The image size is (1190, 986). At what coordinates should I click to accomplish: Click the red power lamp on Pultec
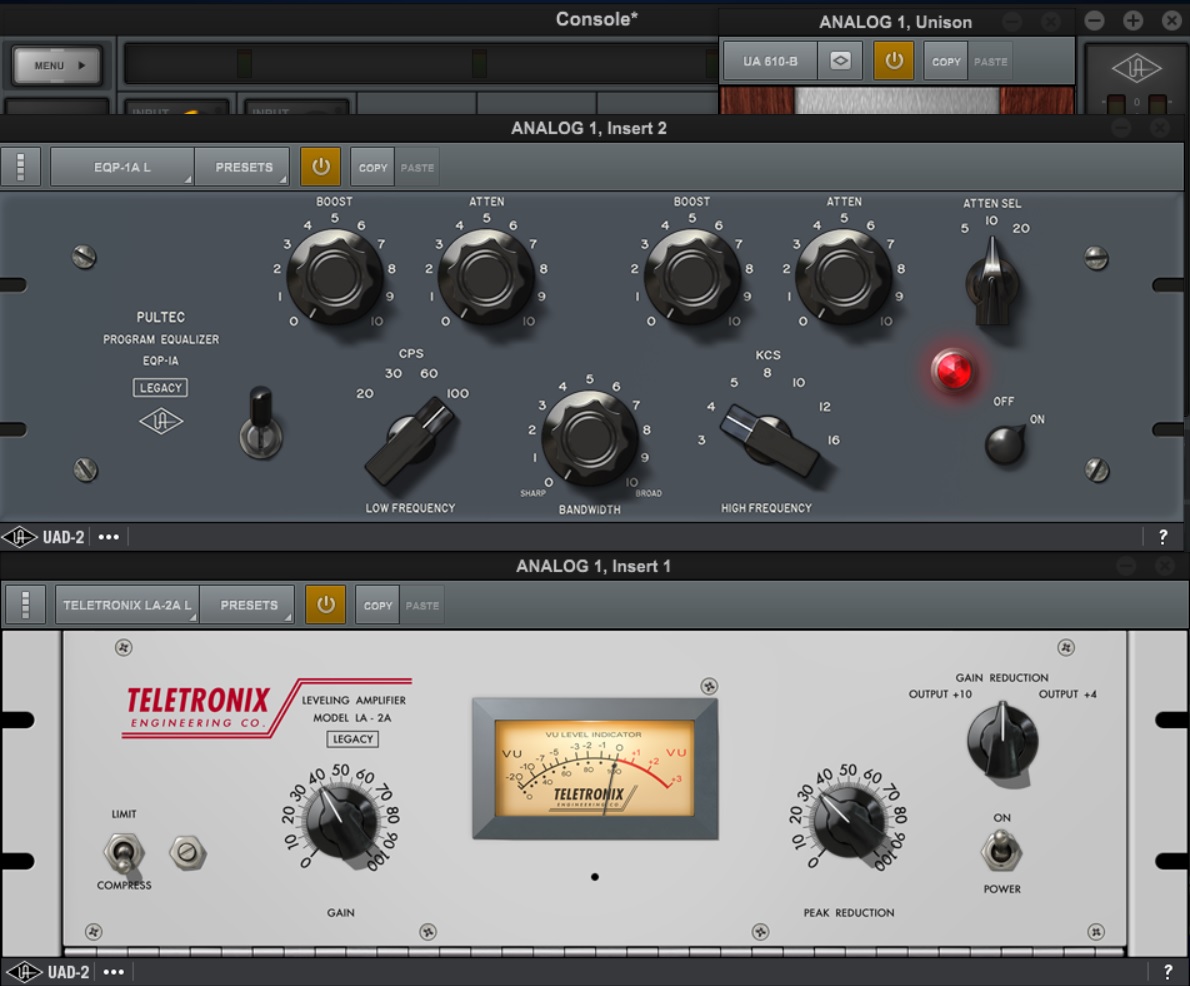[952, 370]
